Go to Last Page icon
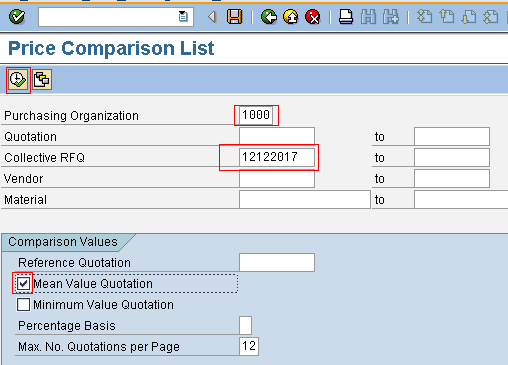 click(x=491, y=17)
